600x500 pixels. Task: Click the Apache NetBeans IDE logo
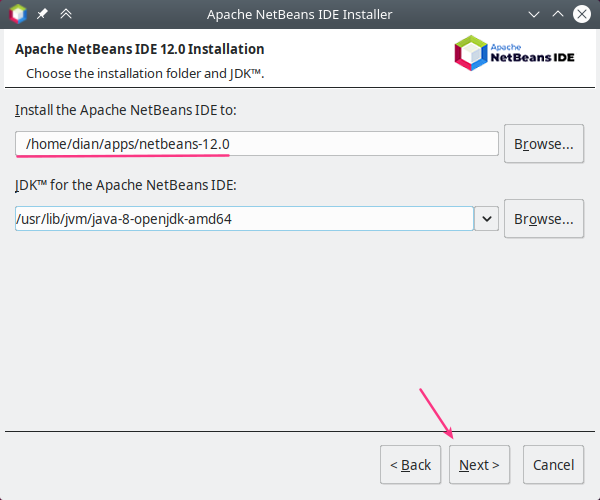(x=515, y=54)
